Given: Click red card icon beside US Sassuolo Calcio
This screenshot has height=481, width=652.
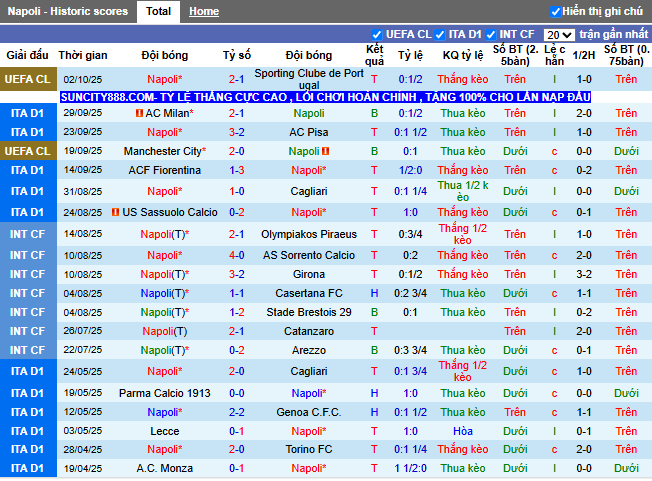Looking at the screenshot, I should point(116,212).
